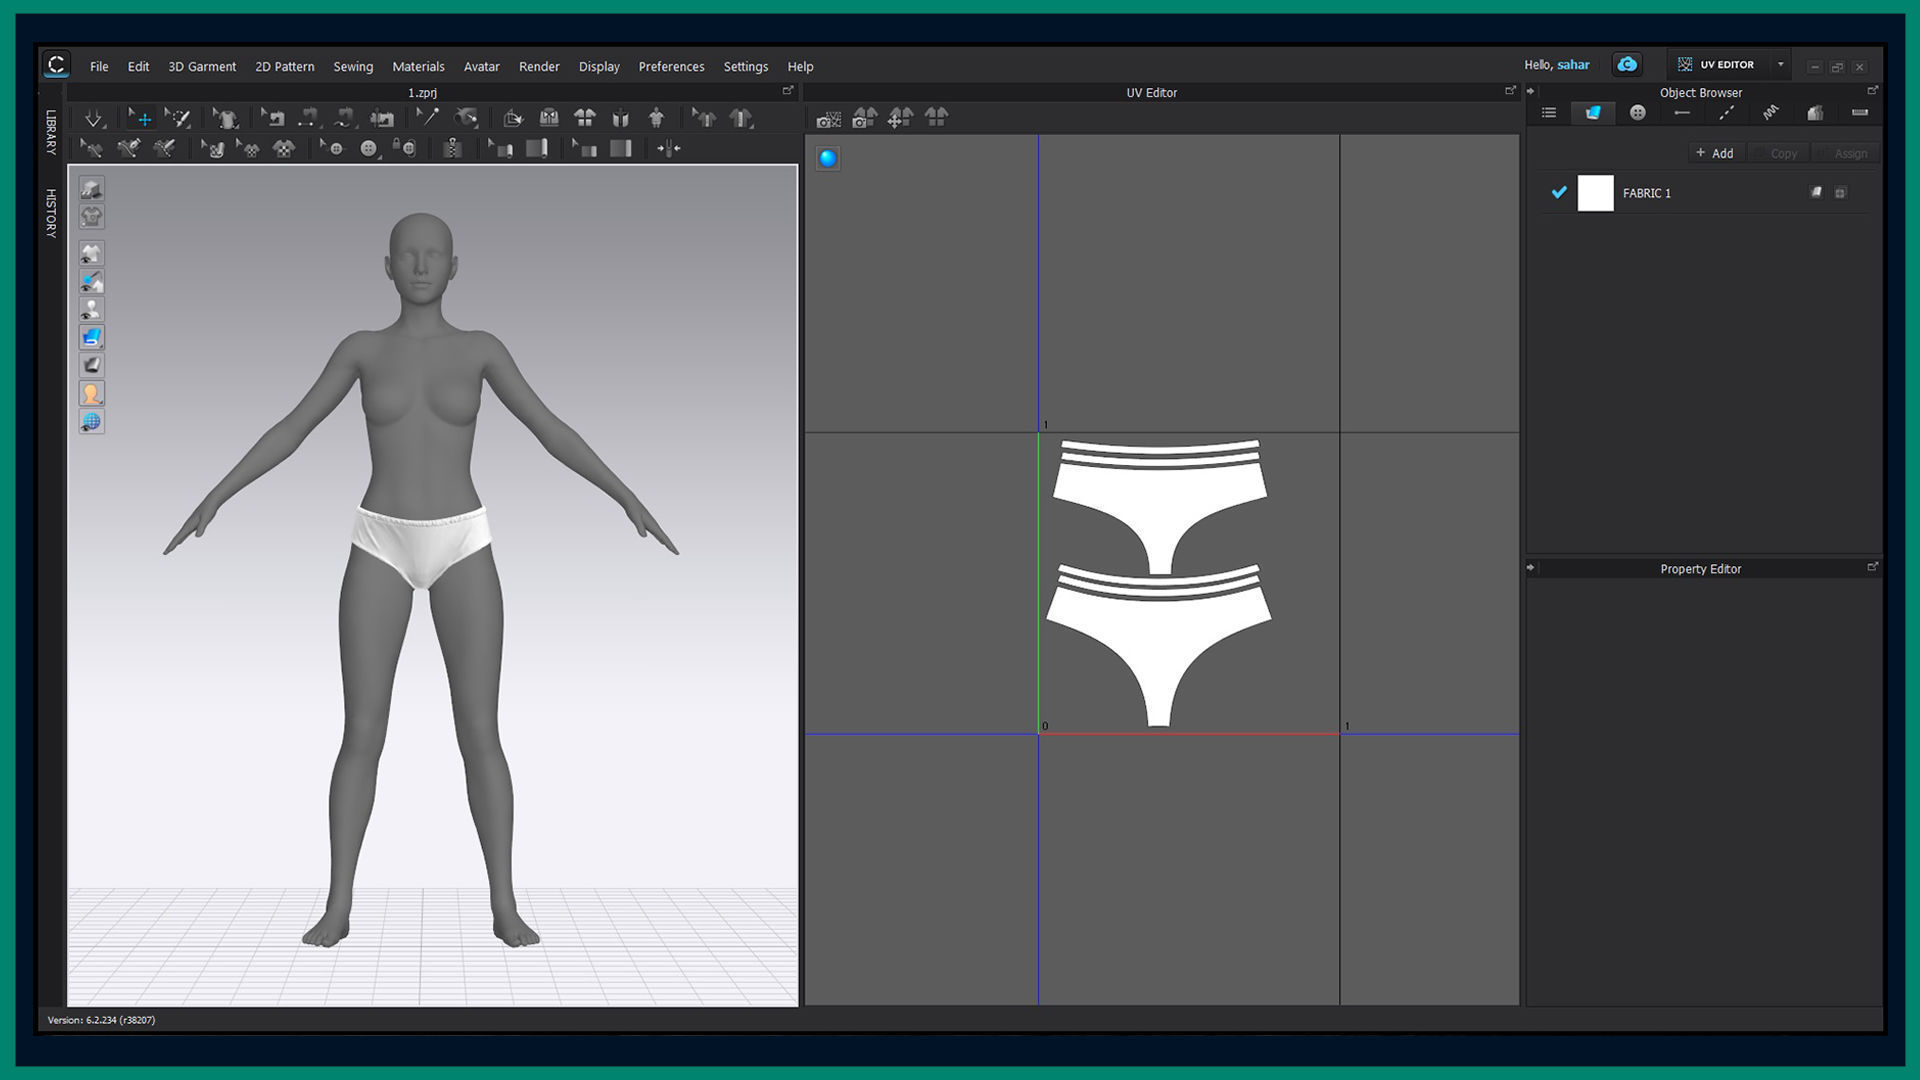Click the Simulate arrow tool
This screenshot has width=1920, height=1080.
[93, 118]
